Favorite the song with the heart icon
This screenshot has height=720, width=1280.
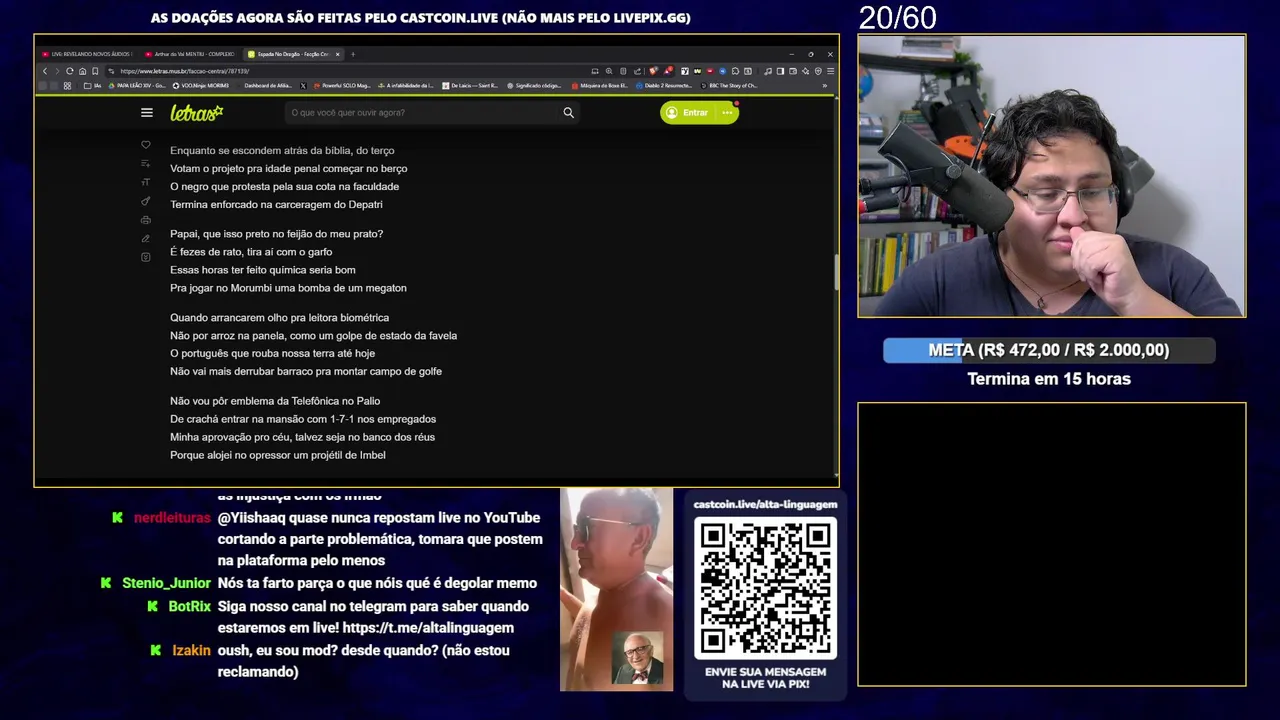[145, 145]
